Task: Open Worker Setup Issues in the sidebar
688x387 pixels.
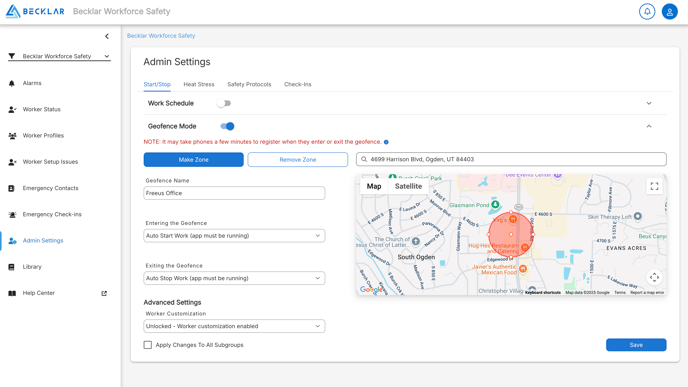Action: tap(50, 162)
